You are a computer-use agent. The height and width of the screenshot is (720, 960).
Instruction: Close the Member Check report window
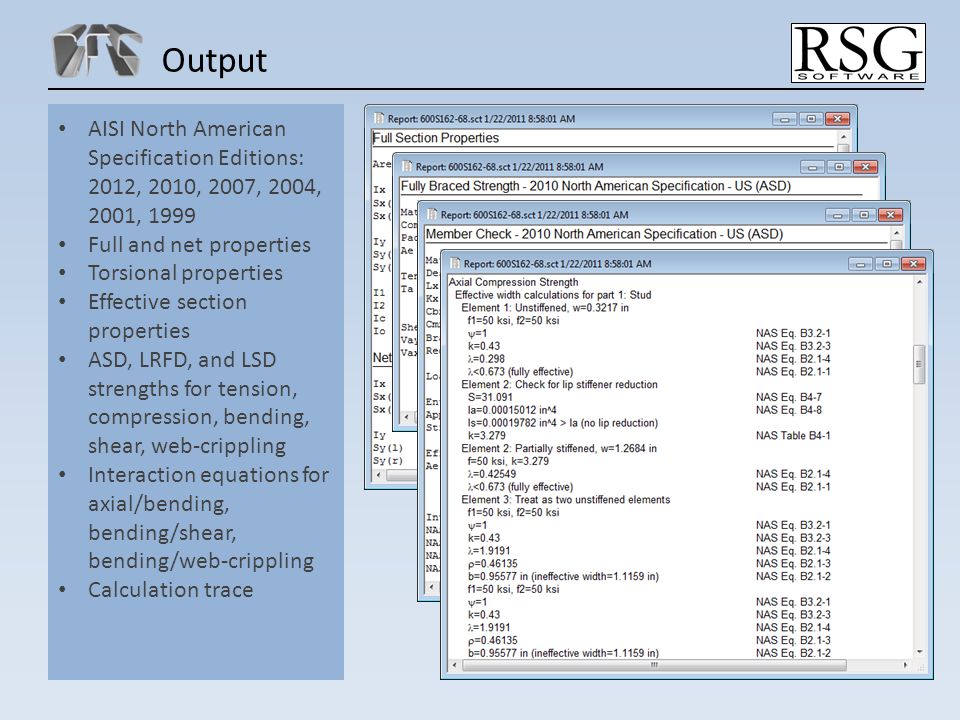[x=890, y=215]
